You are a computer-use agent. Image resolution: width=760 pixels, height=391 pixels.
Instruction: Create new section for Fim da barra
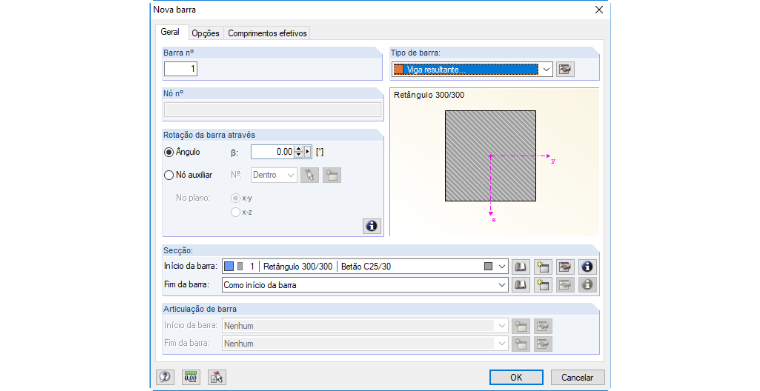(543, 285)
